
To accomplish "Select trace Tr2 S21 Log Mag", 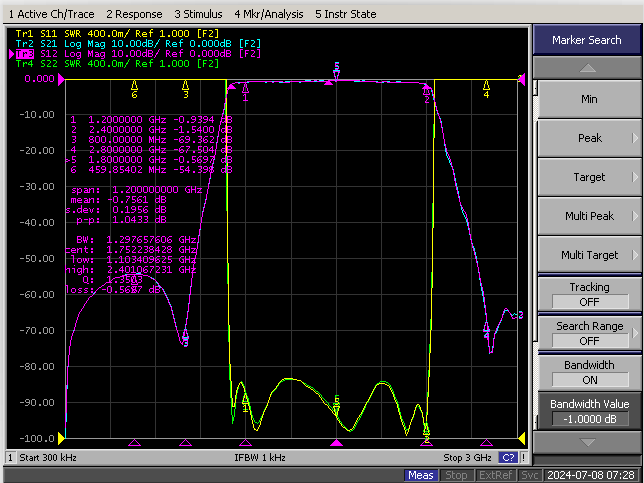I will click(138, 44).
